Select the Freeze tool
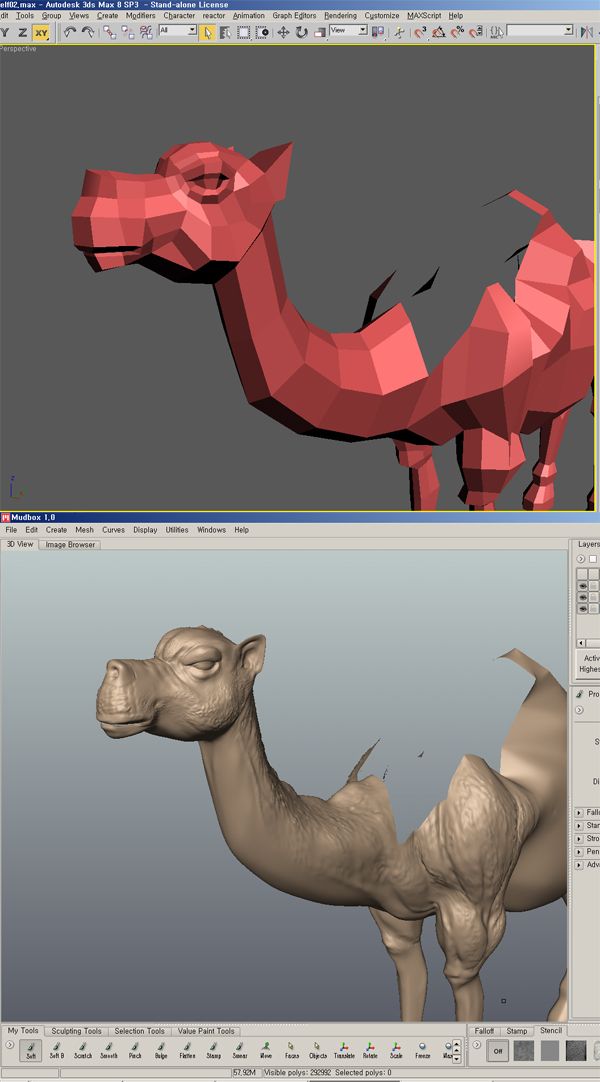 (422, 1050)
